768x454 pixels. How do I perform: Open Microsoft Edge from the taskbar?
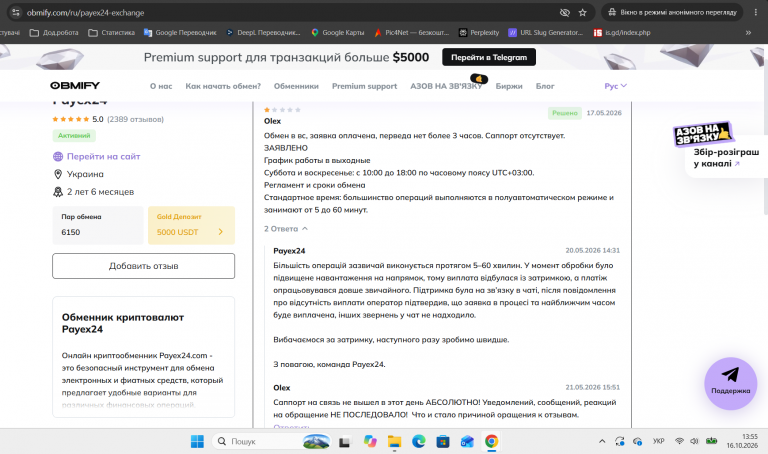(x=418, y=442)
